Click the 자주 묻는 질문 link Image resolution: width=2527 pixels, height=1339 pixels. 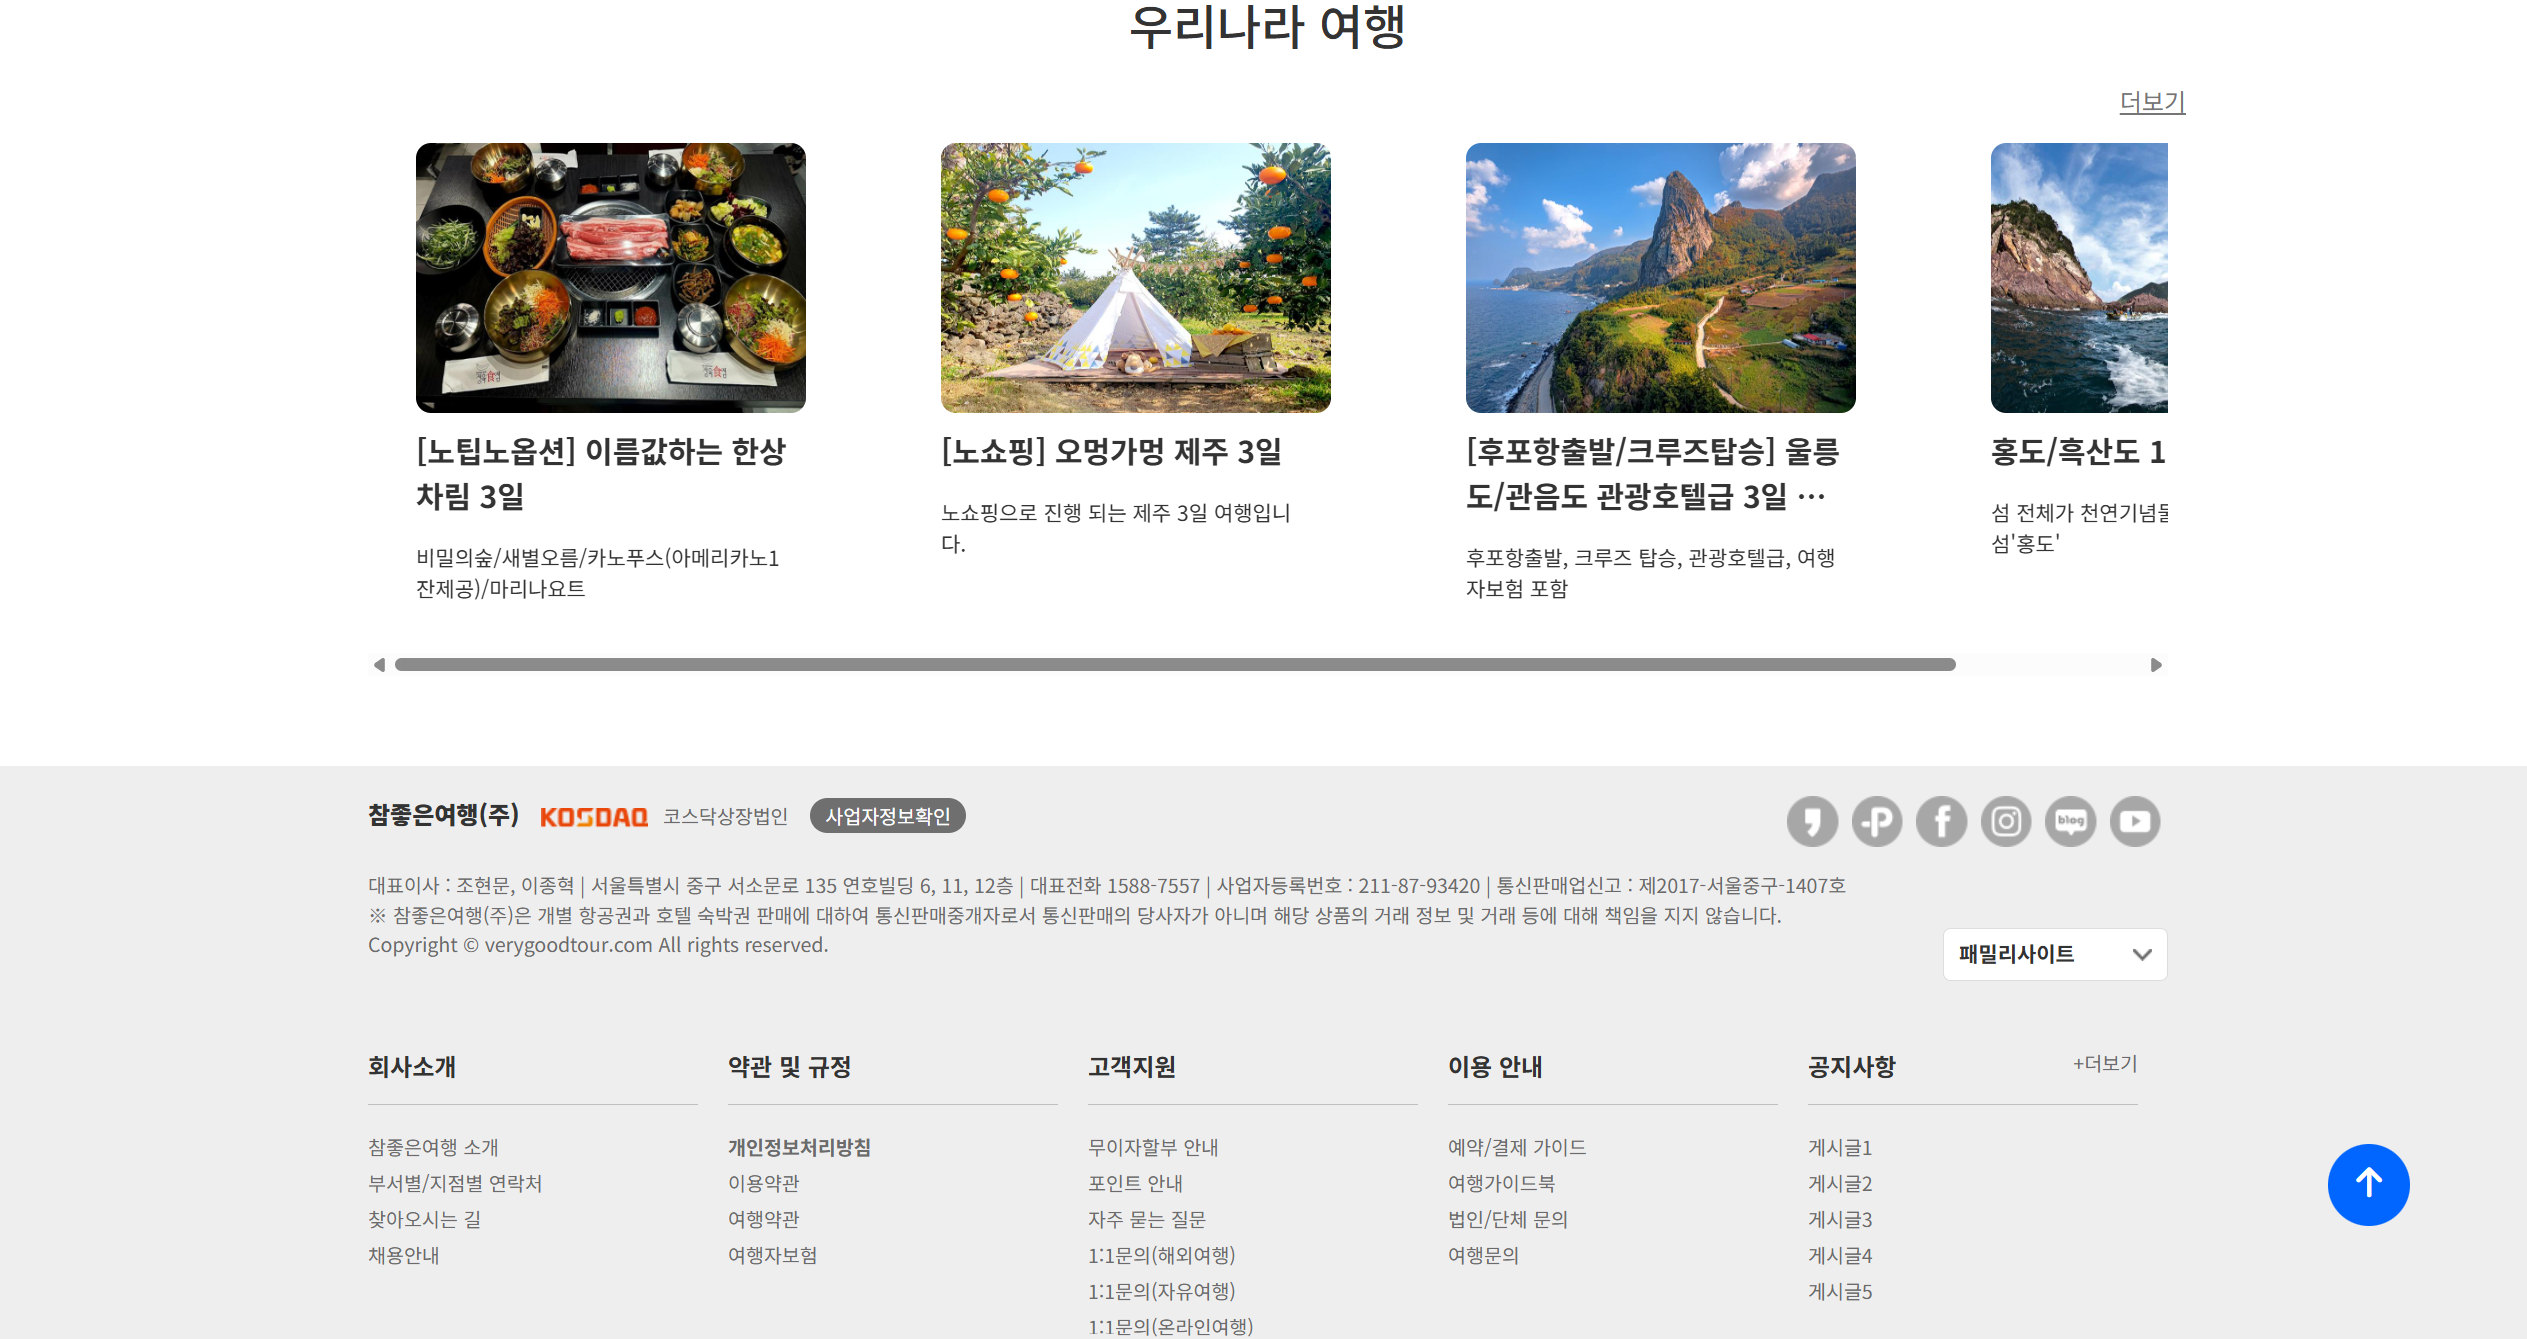tap(1148, 1219)
